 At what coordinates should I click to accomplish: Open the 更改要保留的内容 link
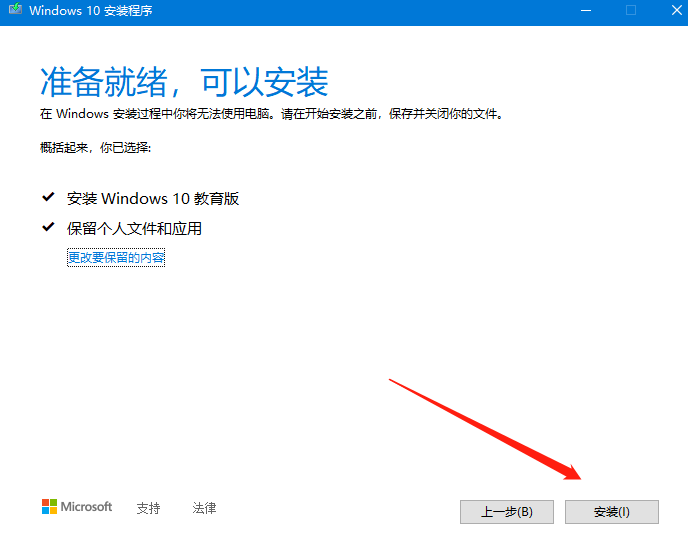tap(116, 258)
